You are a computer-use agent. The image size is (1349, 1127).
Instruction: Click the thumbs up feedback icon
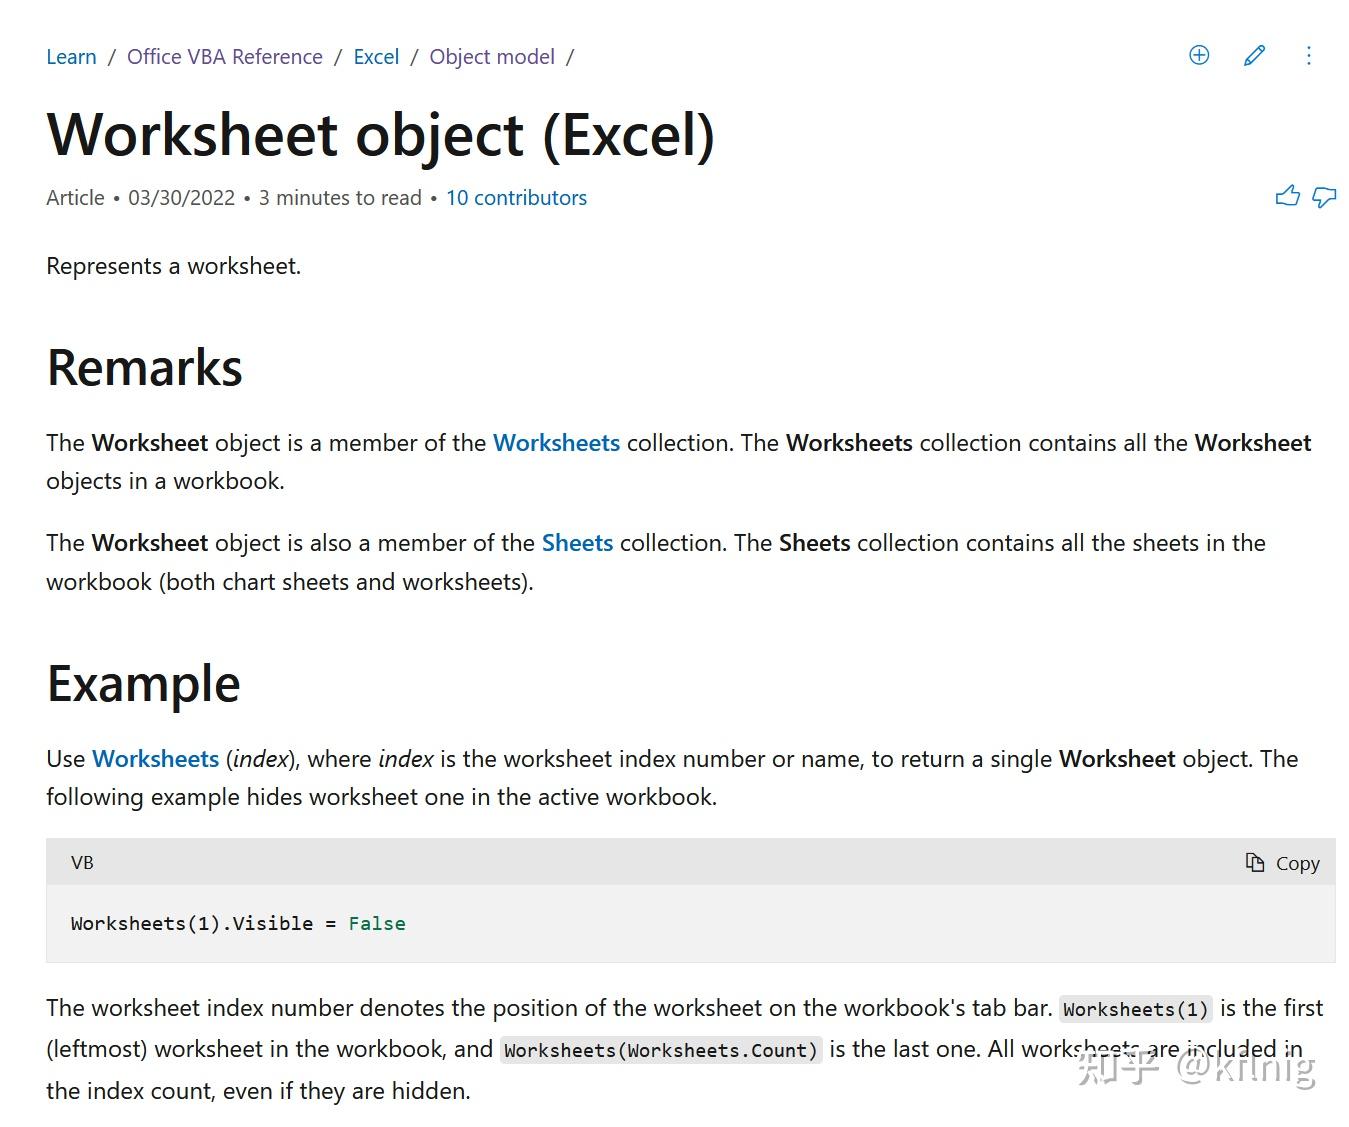pyautogui.click(x=1287, y=196)
